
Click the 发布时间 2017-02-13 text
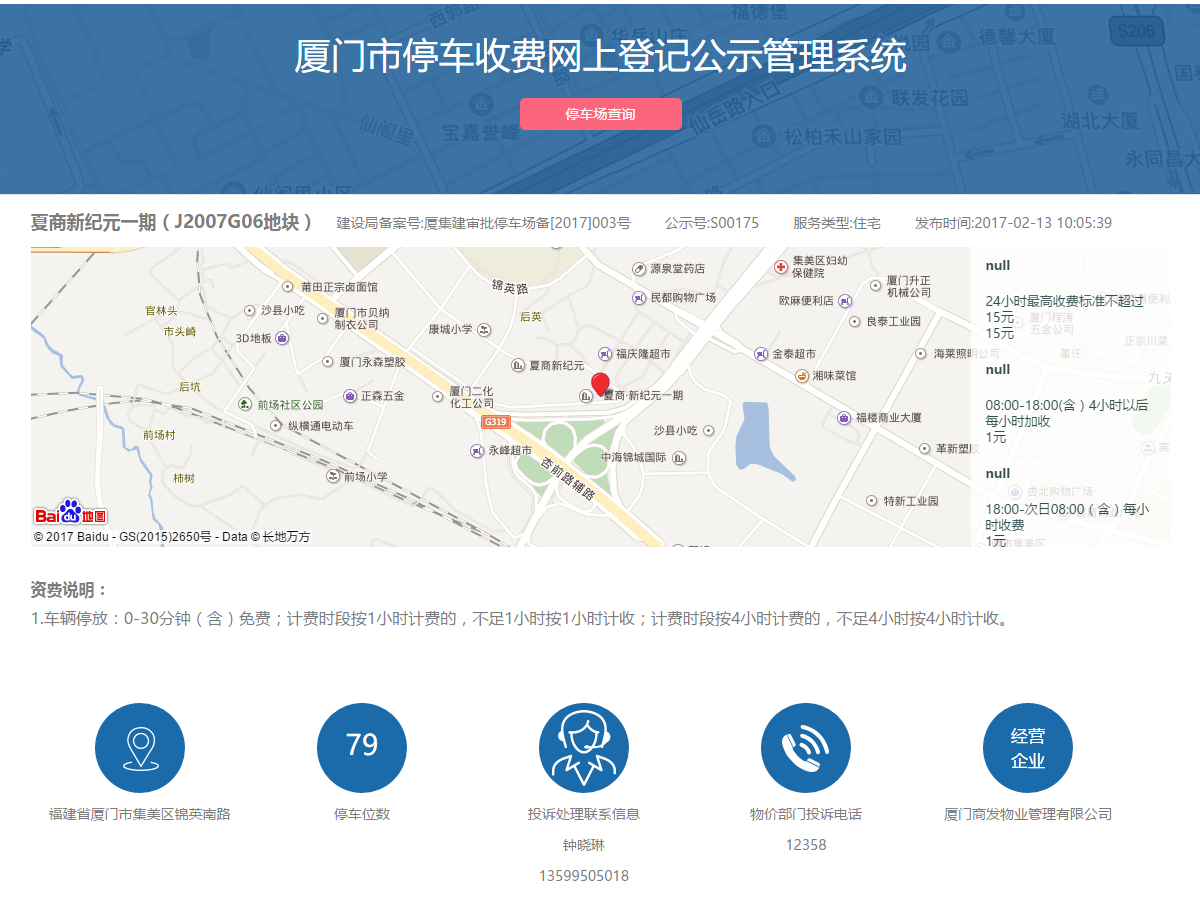[x=1013, y=223]
